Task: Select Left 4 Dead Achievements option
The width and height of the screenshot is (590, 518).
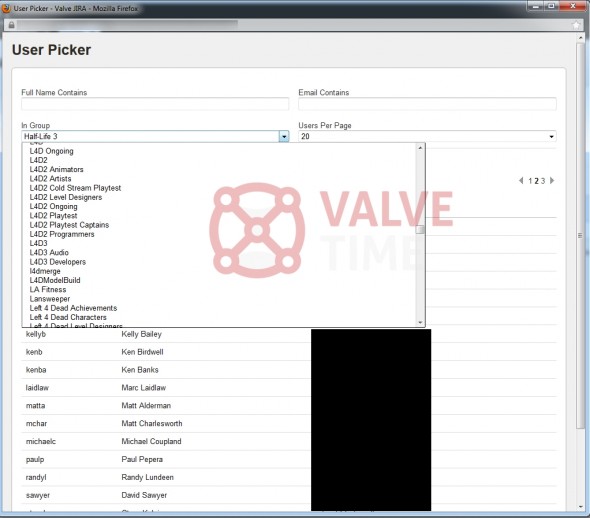Action: [73, 308]
